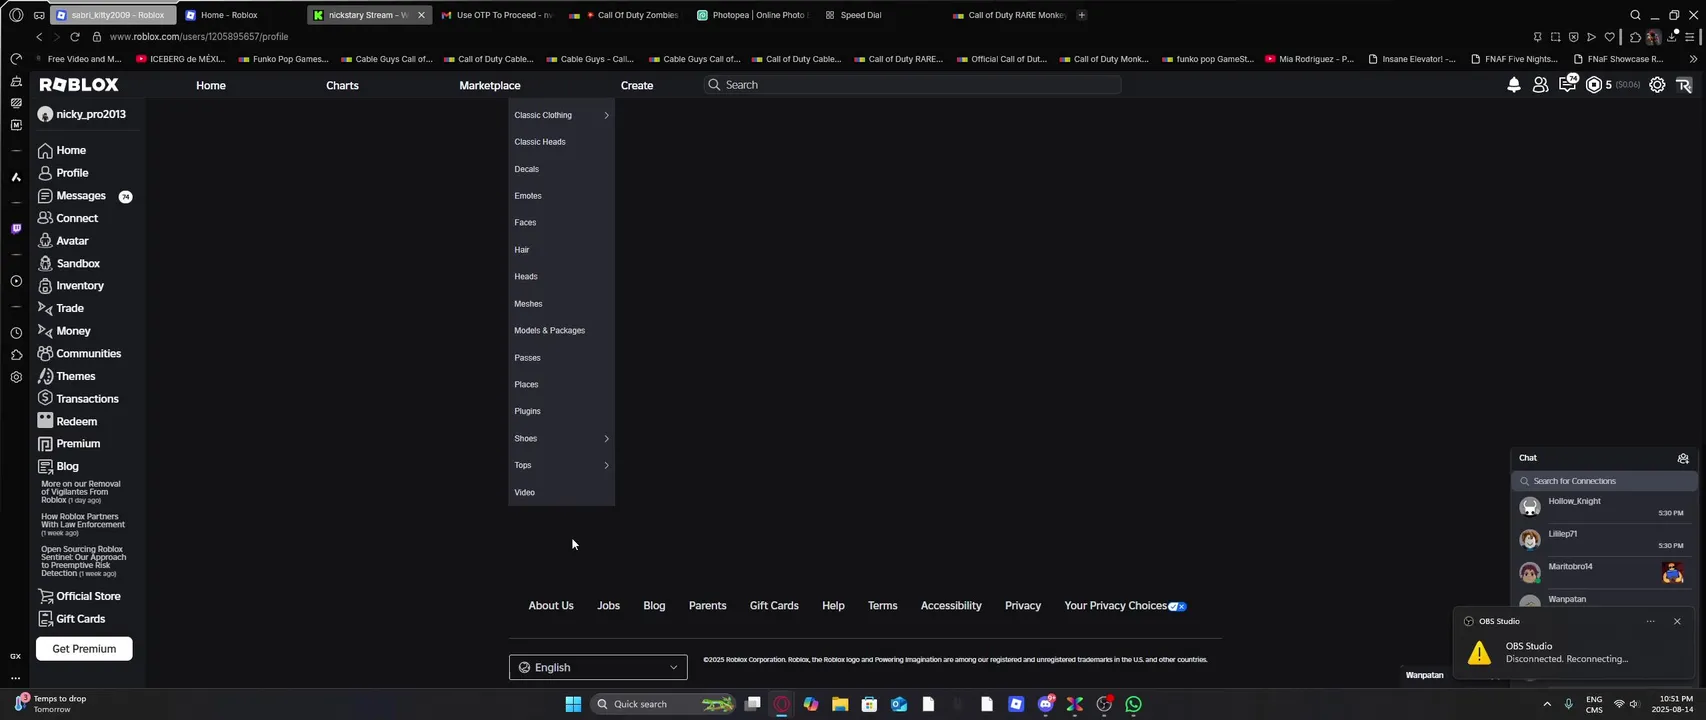
Task: Open chat with Lililep71
Action: click(1603, 540)
